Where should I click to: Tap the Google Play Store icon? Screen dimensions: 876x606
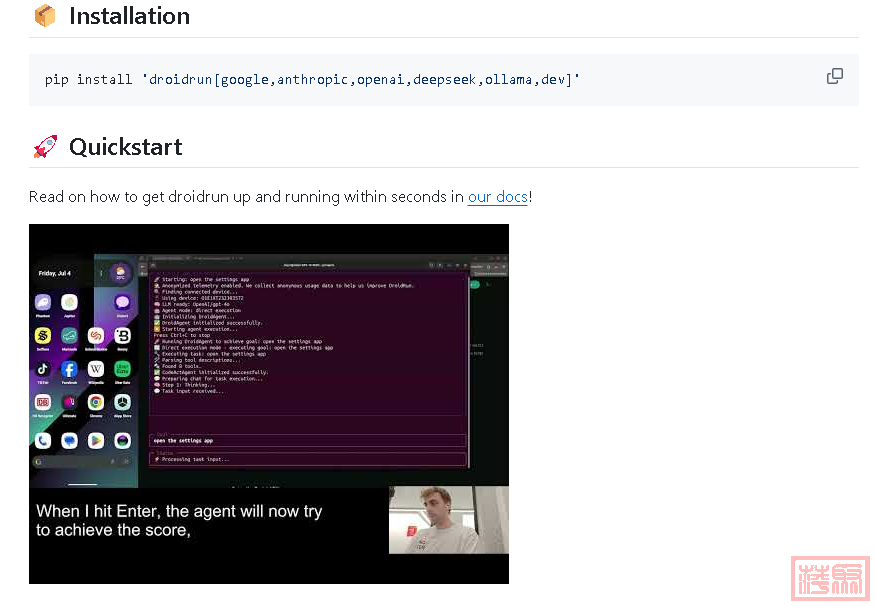tap(96, 440)
